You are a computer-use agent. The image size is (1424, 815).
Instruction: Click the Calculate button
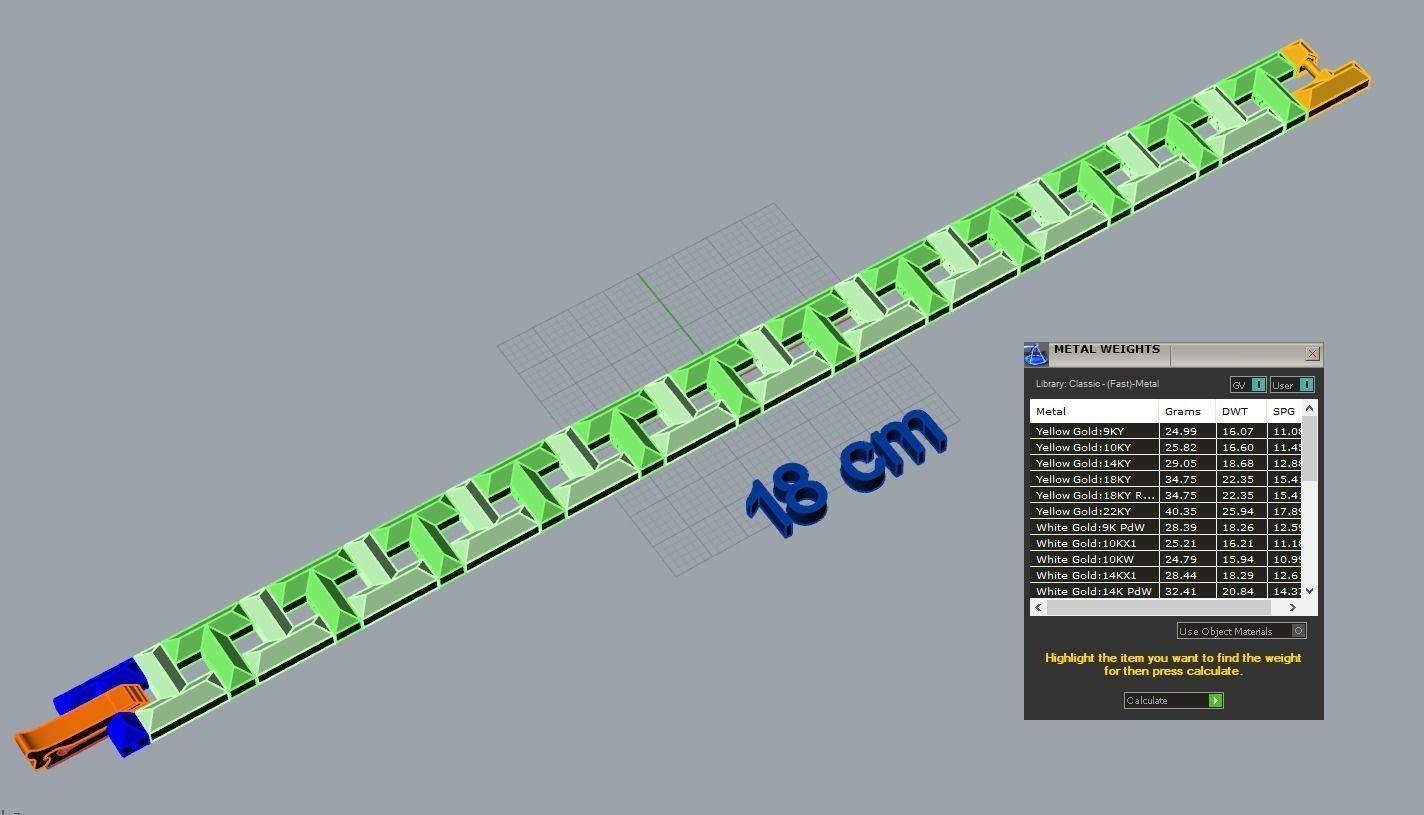point(1173,700)
